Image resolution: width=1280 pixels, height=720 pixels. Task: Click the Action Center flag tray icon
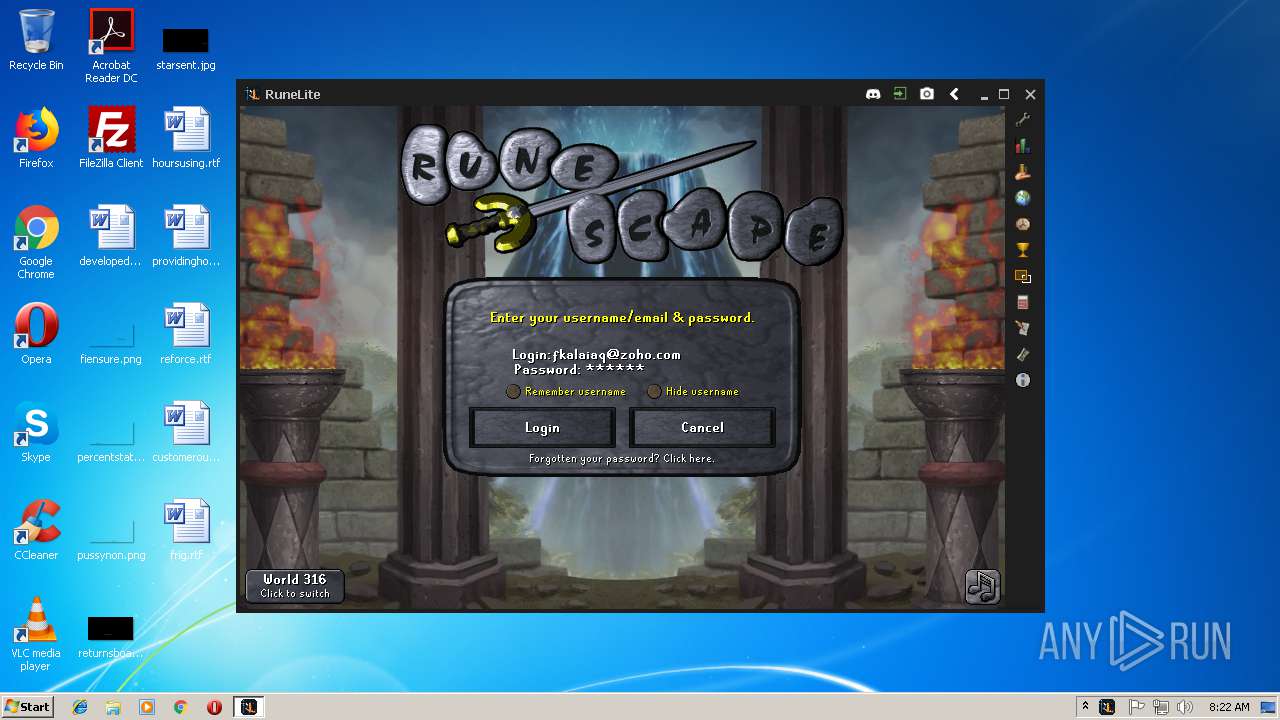point(1136,707)
